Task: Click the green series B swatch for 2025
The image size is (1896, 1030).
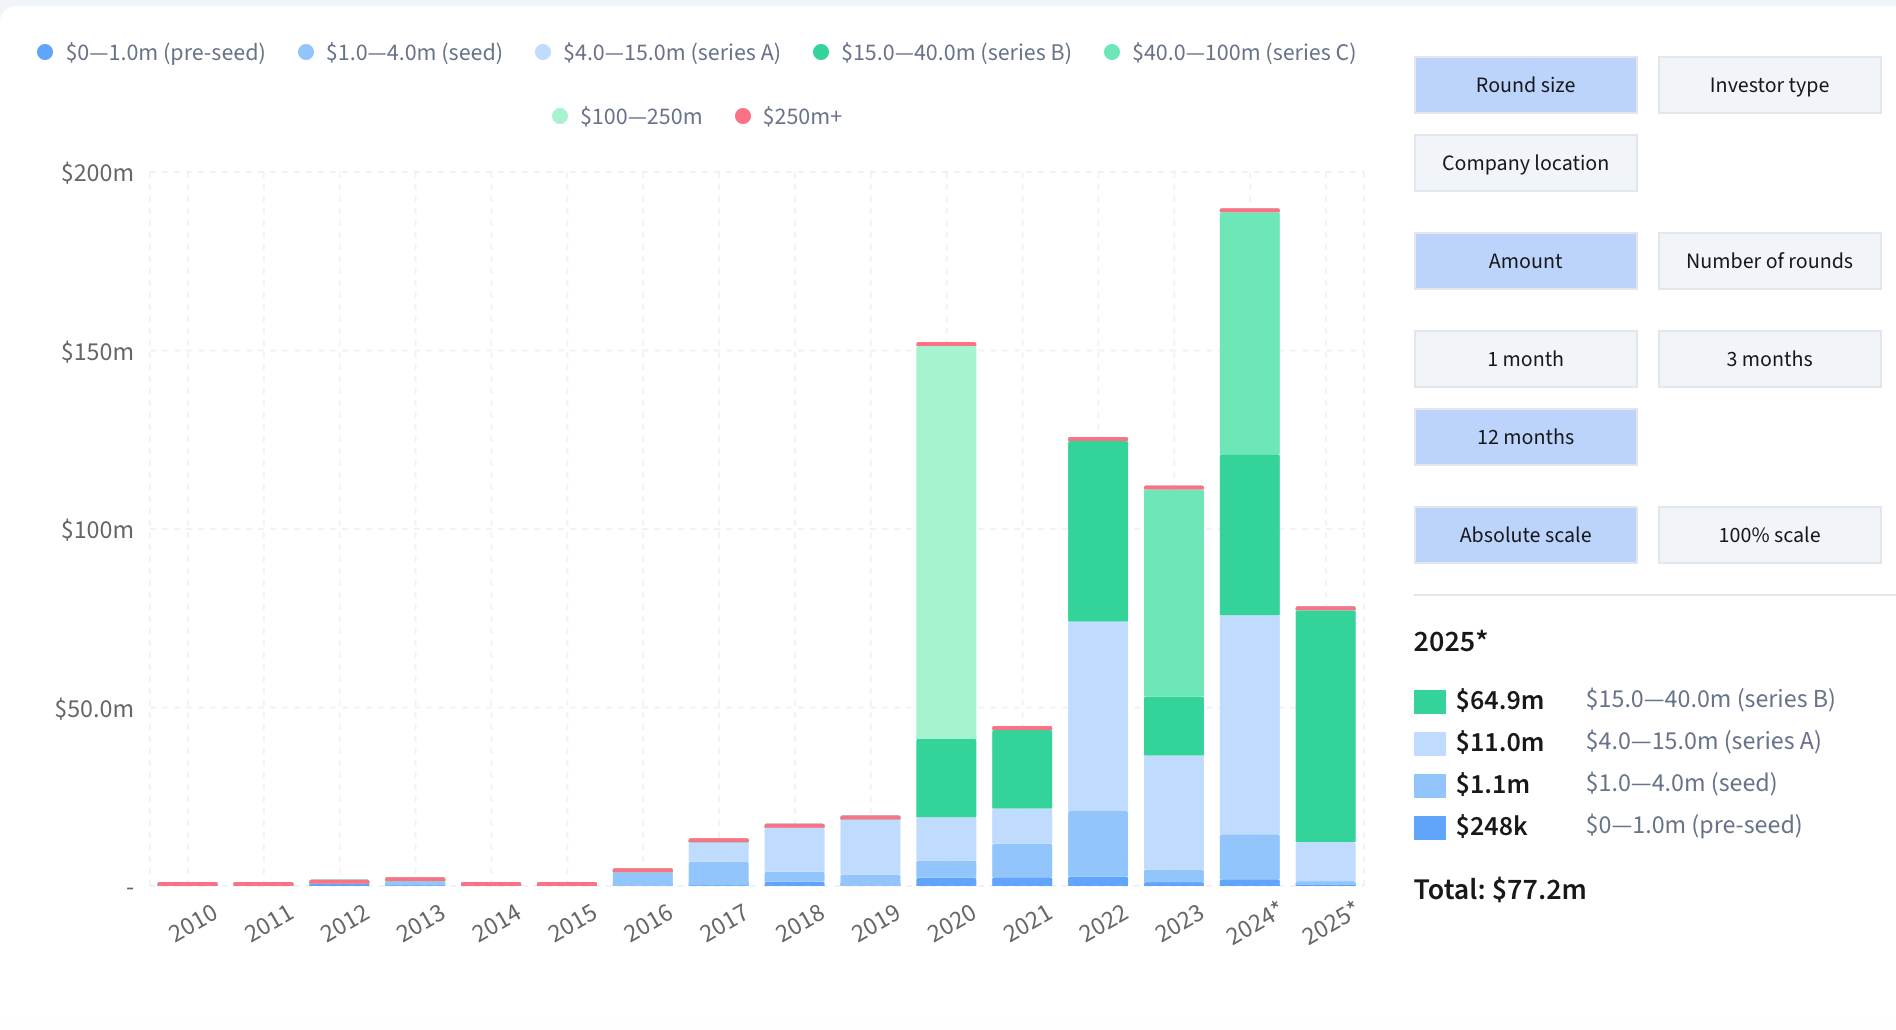Action: tap(1430, 701)
